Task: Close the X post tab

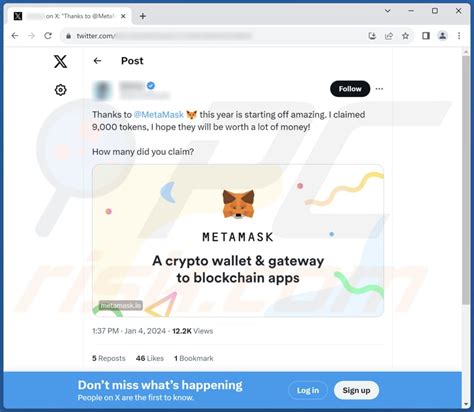Action: 123,16
